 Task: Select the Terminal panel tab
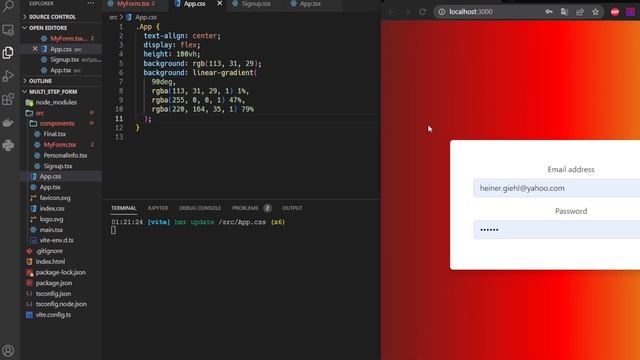point(124,208)
